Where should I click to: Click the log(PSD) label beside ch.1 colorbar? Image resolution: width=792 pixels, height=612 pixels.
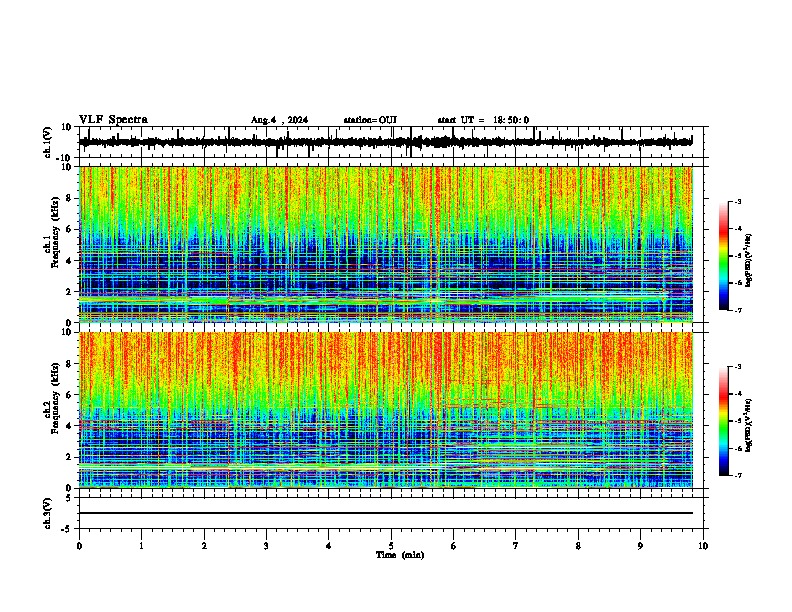click(x=749, y=261)
